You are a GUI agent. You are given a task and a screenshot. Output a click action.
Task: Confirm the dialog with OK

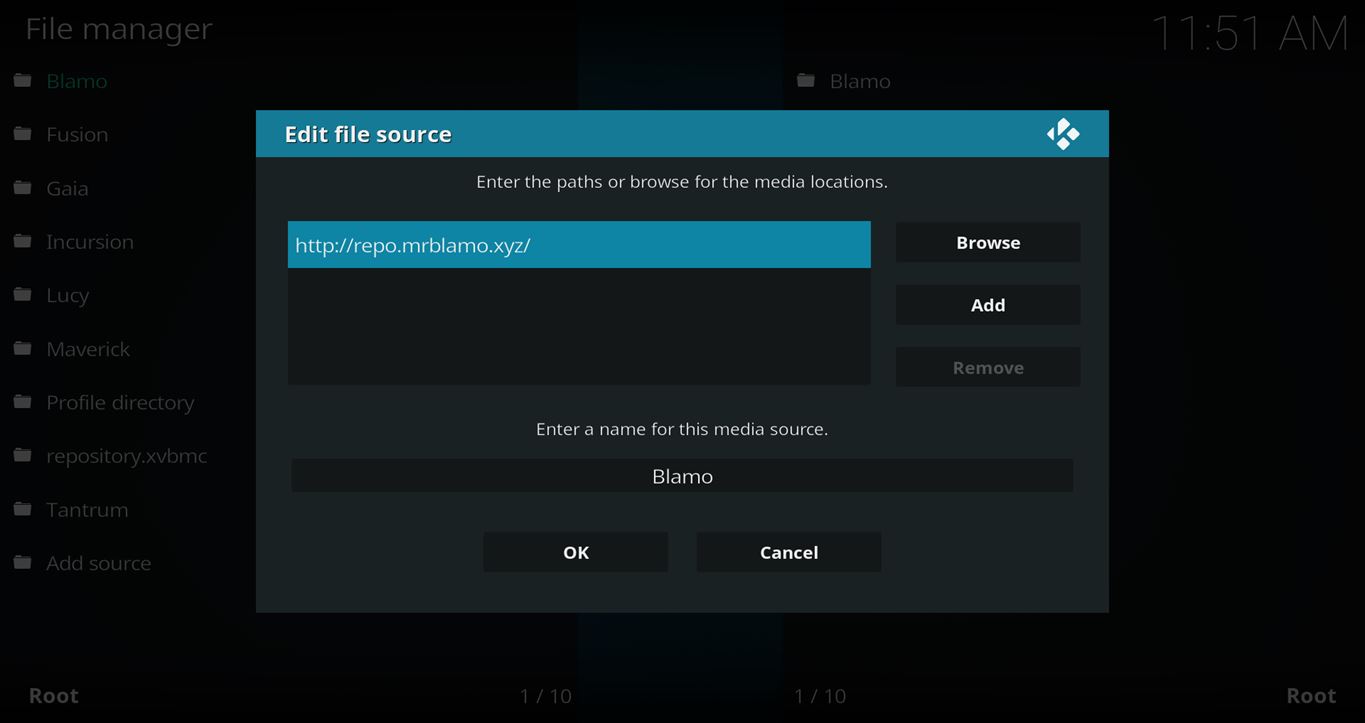tap(575, 552)
